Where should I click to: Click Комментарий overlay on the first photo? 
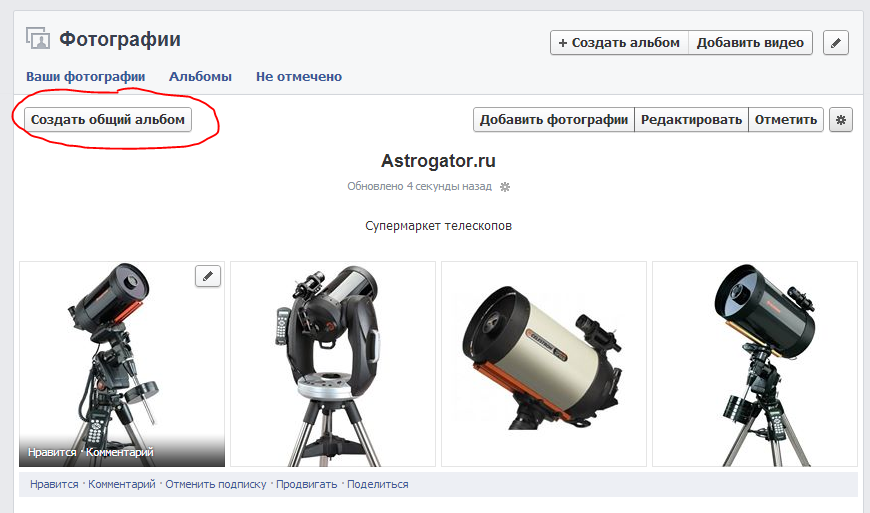120,452
